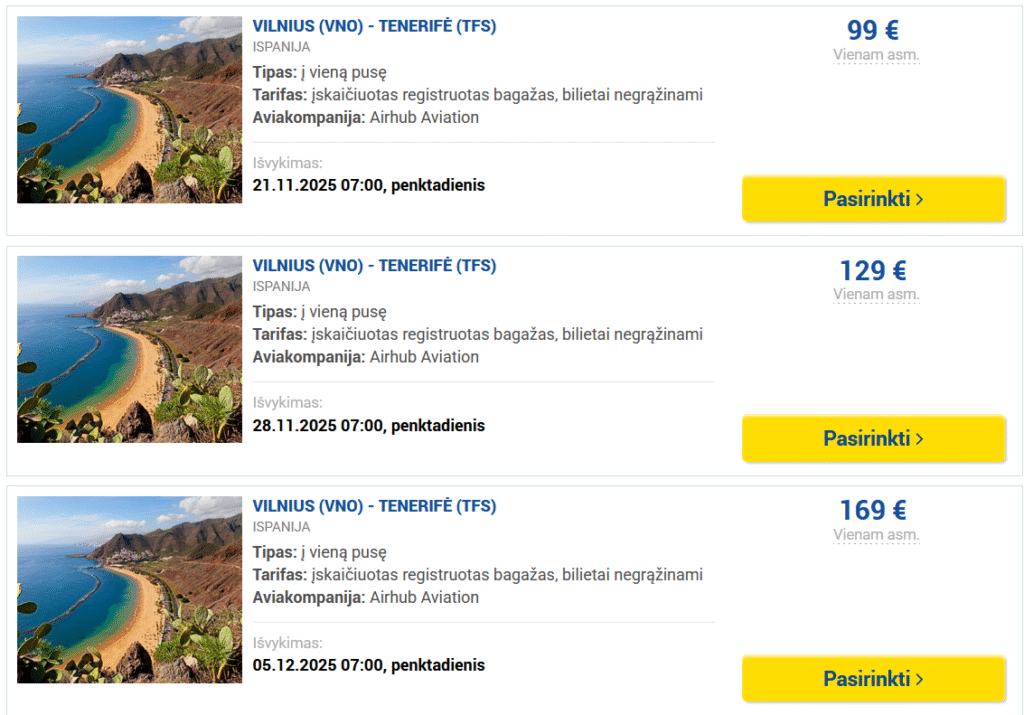Click Airhub Aviation in the third offer
This screenshot has height=715, width=1024.
tap(424, 597)
